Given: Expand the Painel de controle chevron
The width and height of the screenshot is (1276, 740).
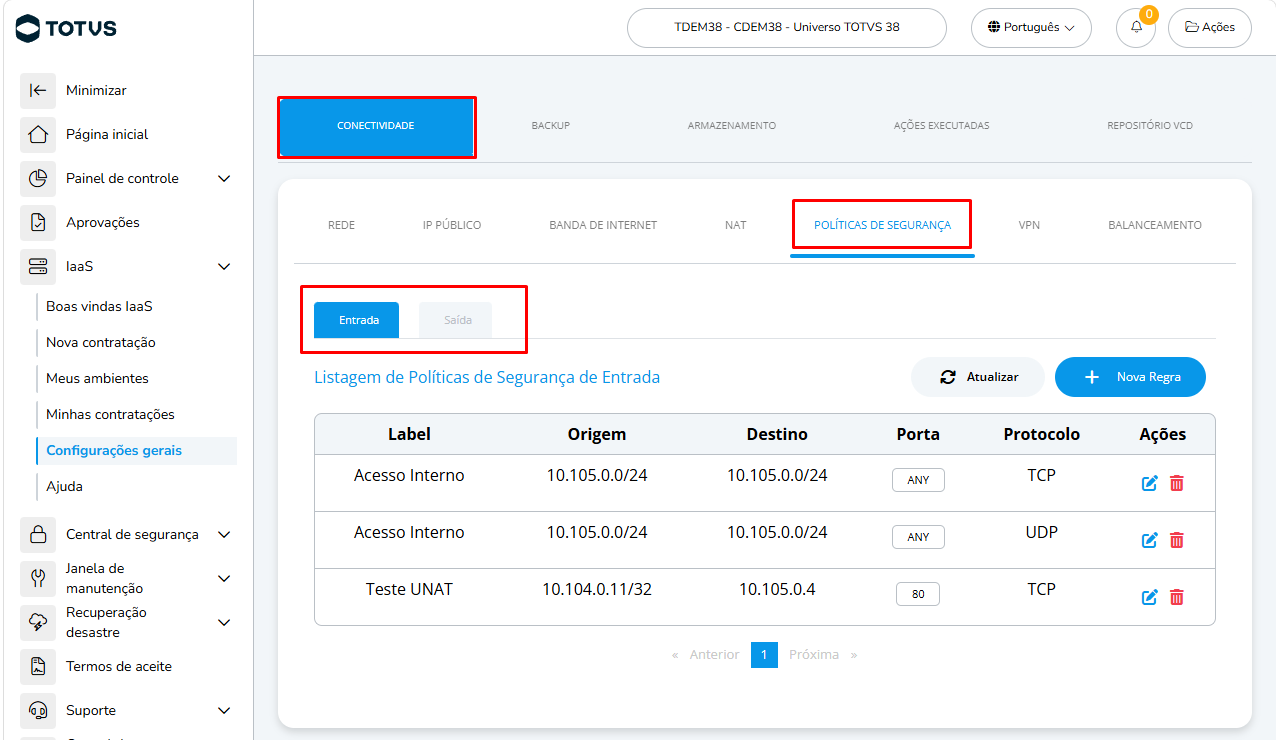Looking at the screenshot, I should (x=224, y=178).
